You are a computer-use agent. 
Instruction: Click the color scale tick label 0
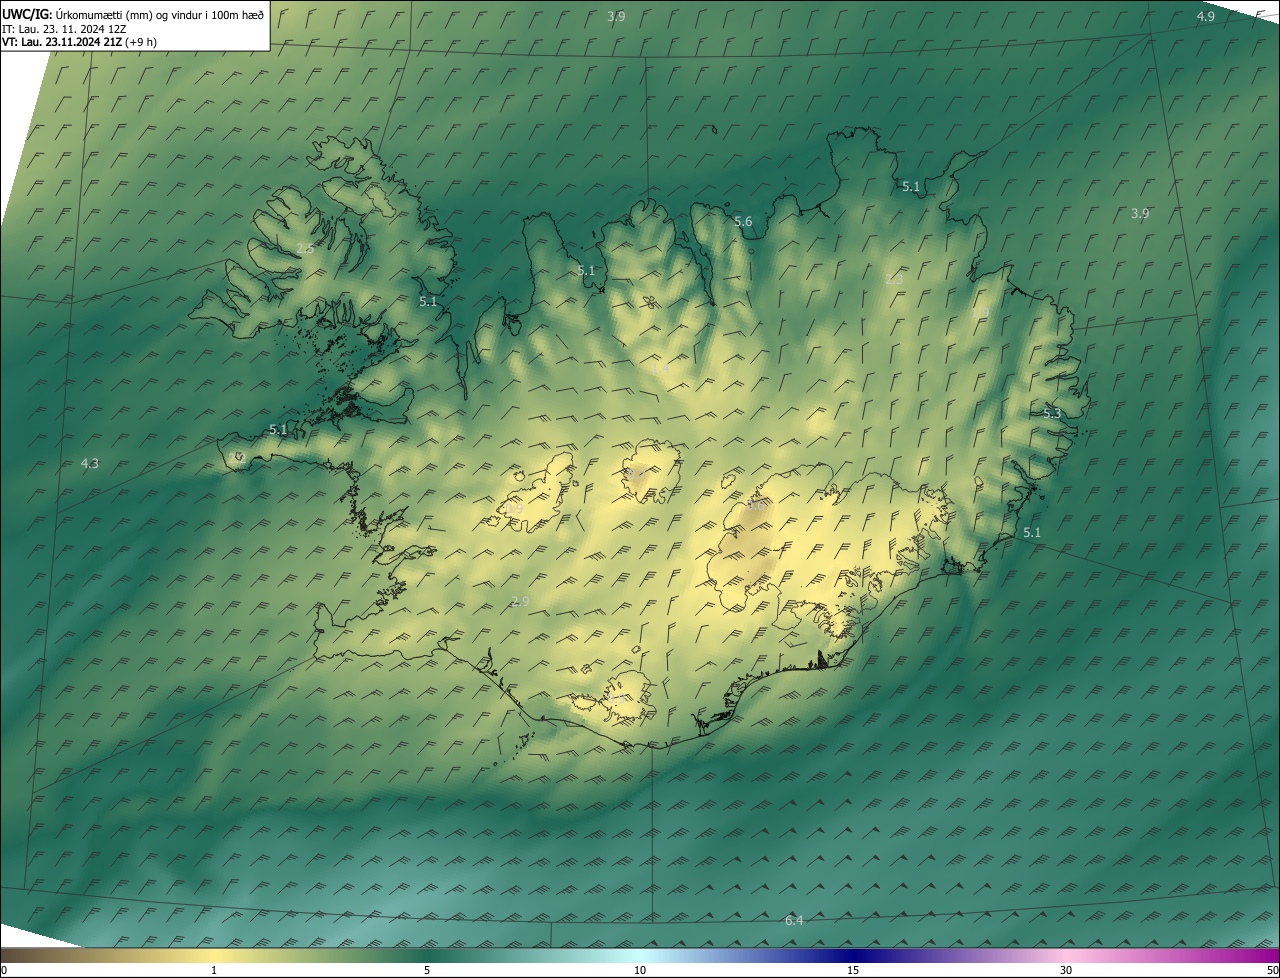pos(4,970)
